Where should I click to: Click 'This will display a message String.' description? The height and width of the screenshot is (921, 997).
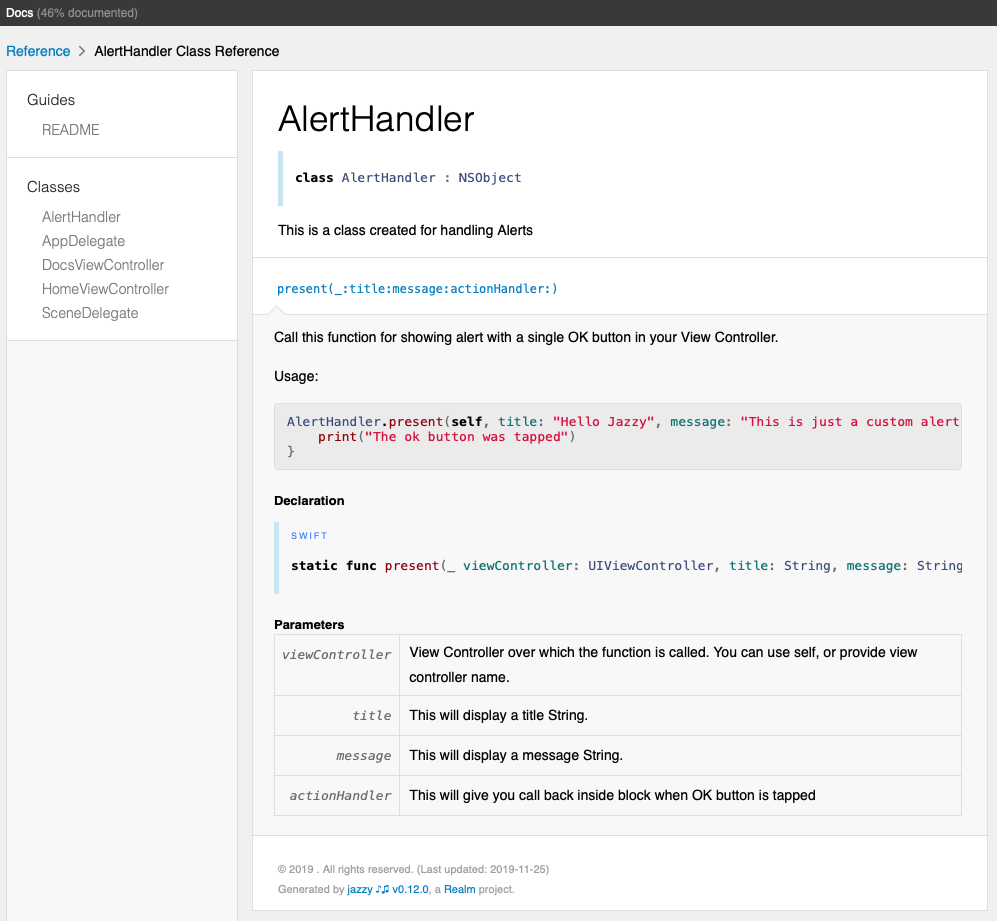[x=516, y=756]
